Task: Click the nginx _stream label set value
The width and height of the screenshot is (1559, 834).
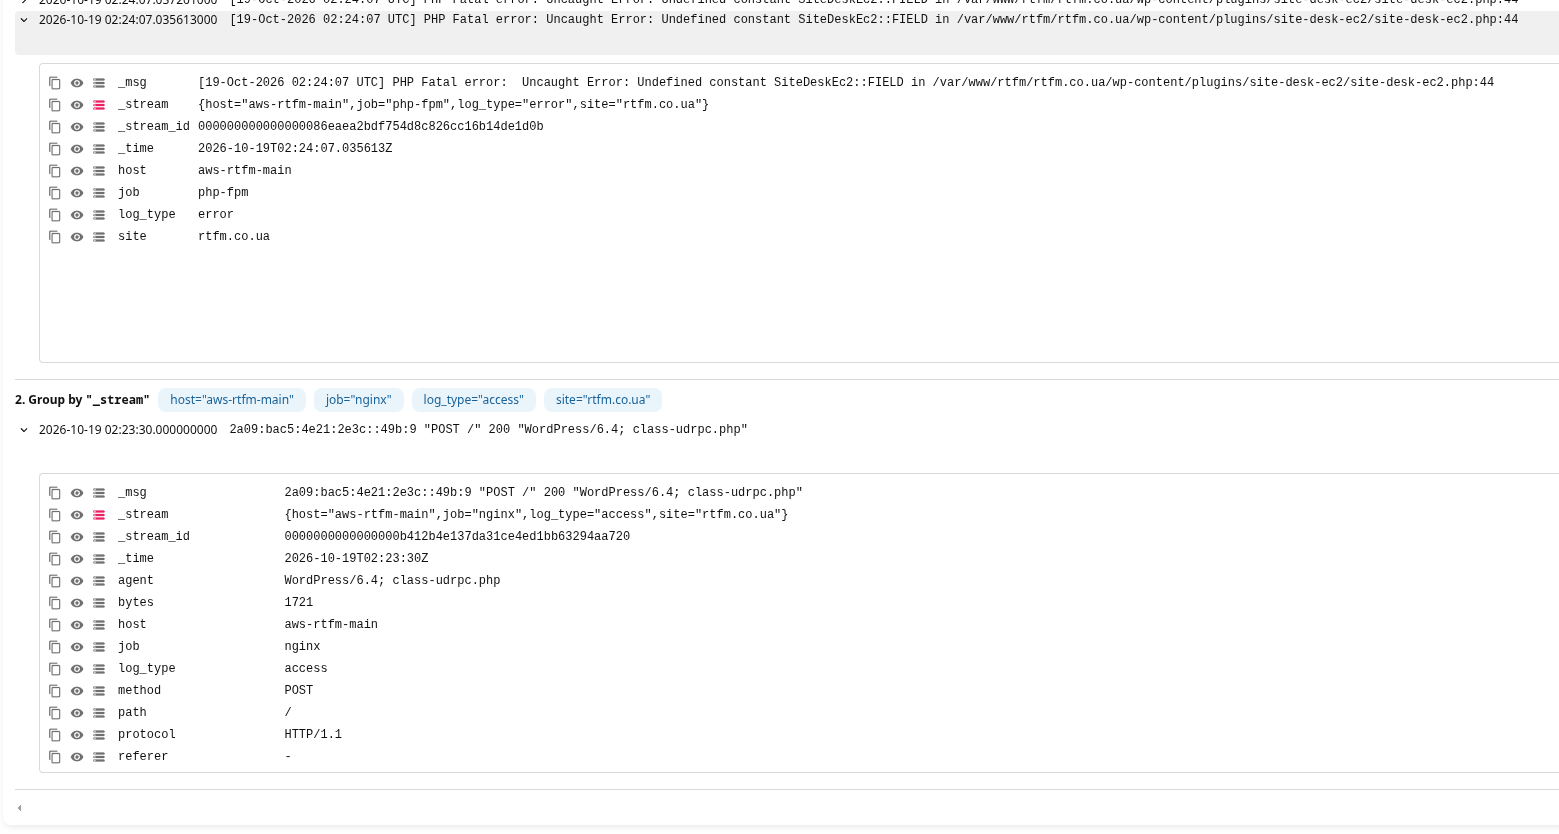Action: tap(536, 515)
